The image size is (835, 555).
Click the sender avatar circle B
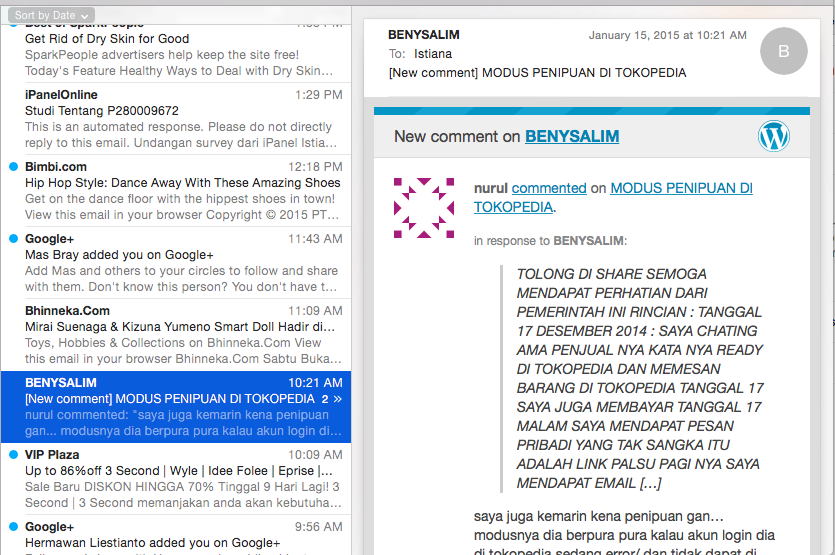pyautogui.click(x=783, y=51)
